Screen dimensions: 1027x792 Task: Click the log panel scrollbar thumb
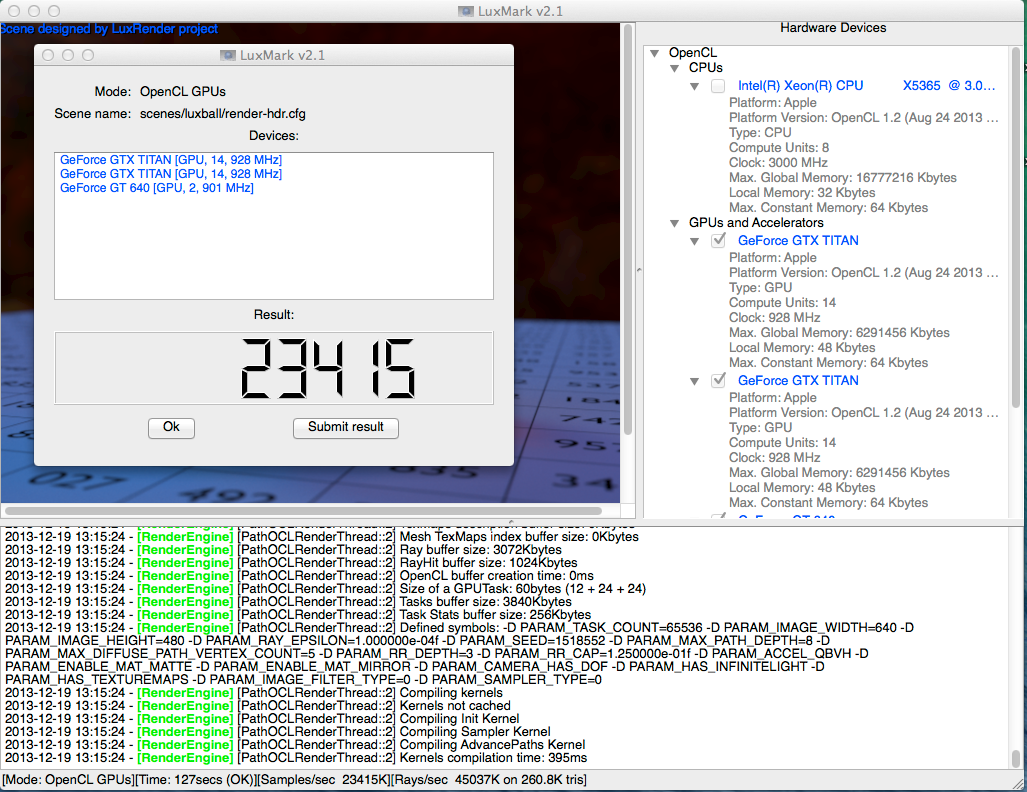(x=1016, y=758)
